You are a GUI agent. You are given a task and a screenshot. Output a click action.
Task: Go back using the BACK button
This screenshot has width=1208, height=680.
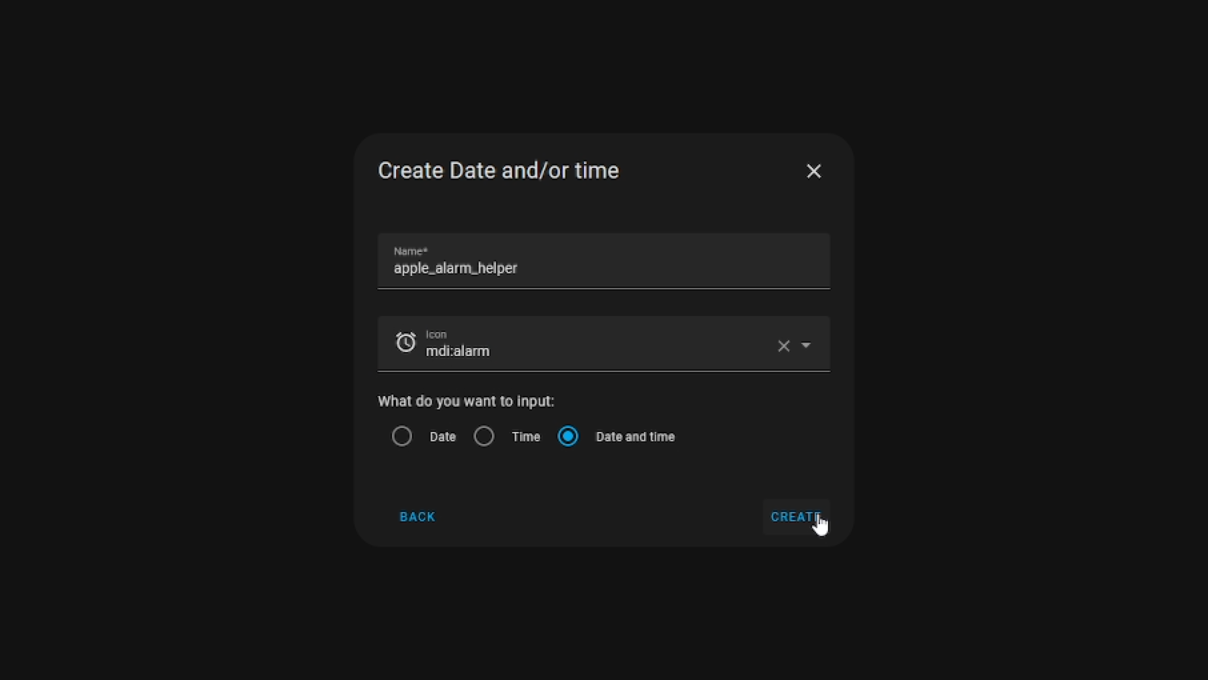pyautogui.click(x=417, y=516)
